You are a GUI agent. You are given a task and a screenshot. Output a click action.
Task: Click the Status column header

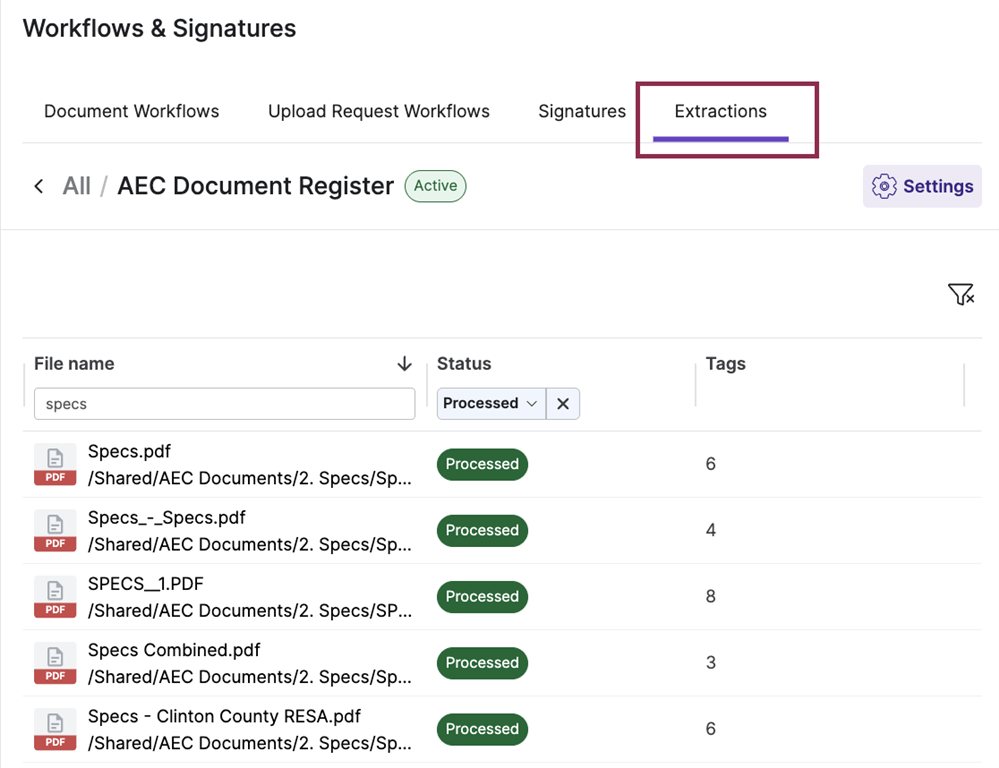[x=464, y=364]
